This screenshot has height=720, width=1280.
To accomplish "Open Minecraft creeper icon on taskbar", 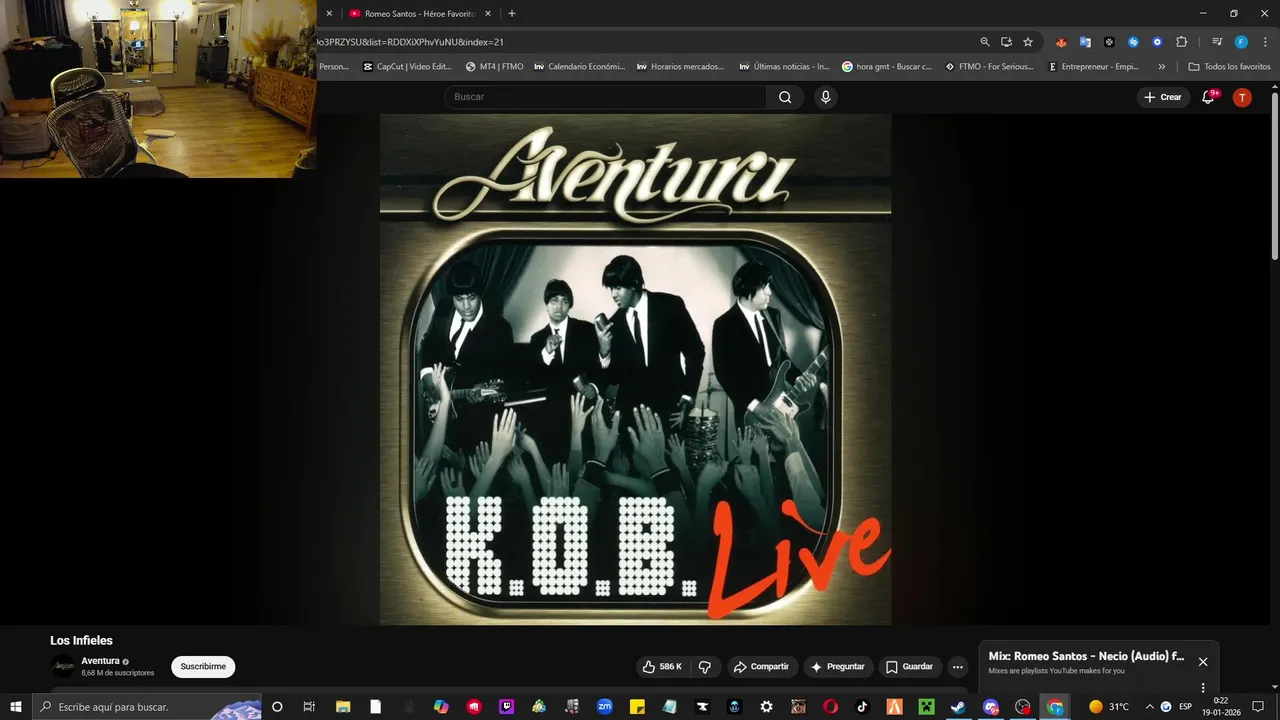I will [x=926, y=707].
